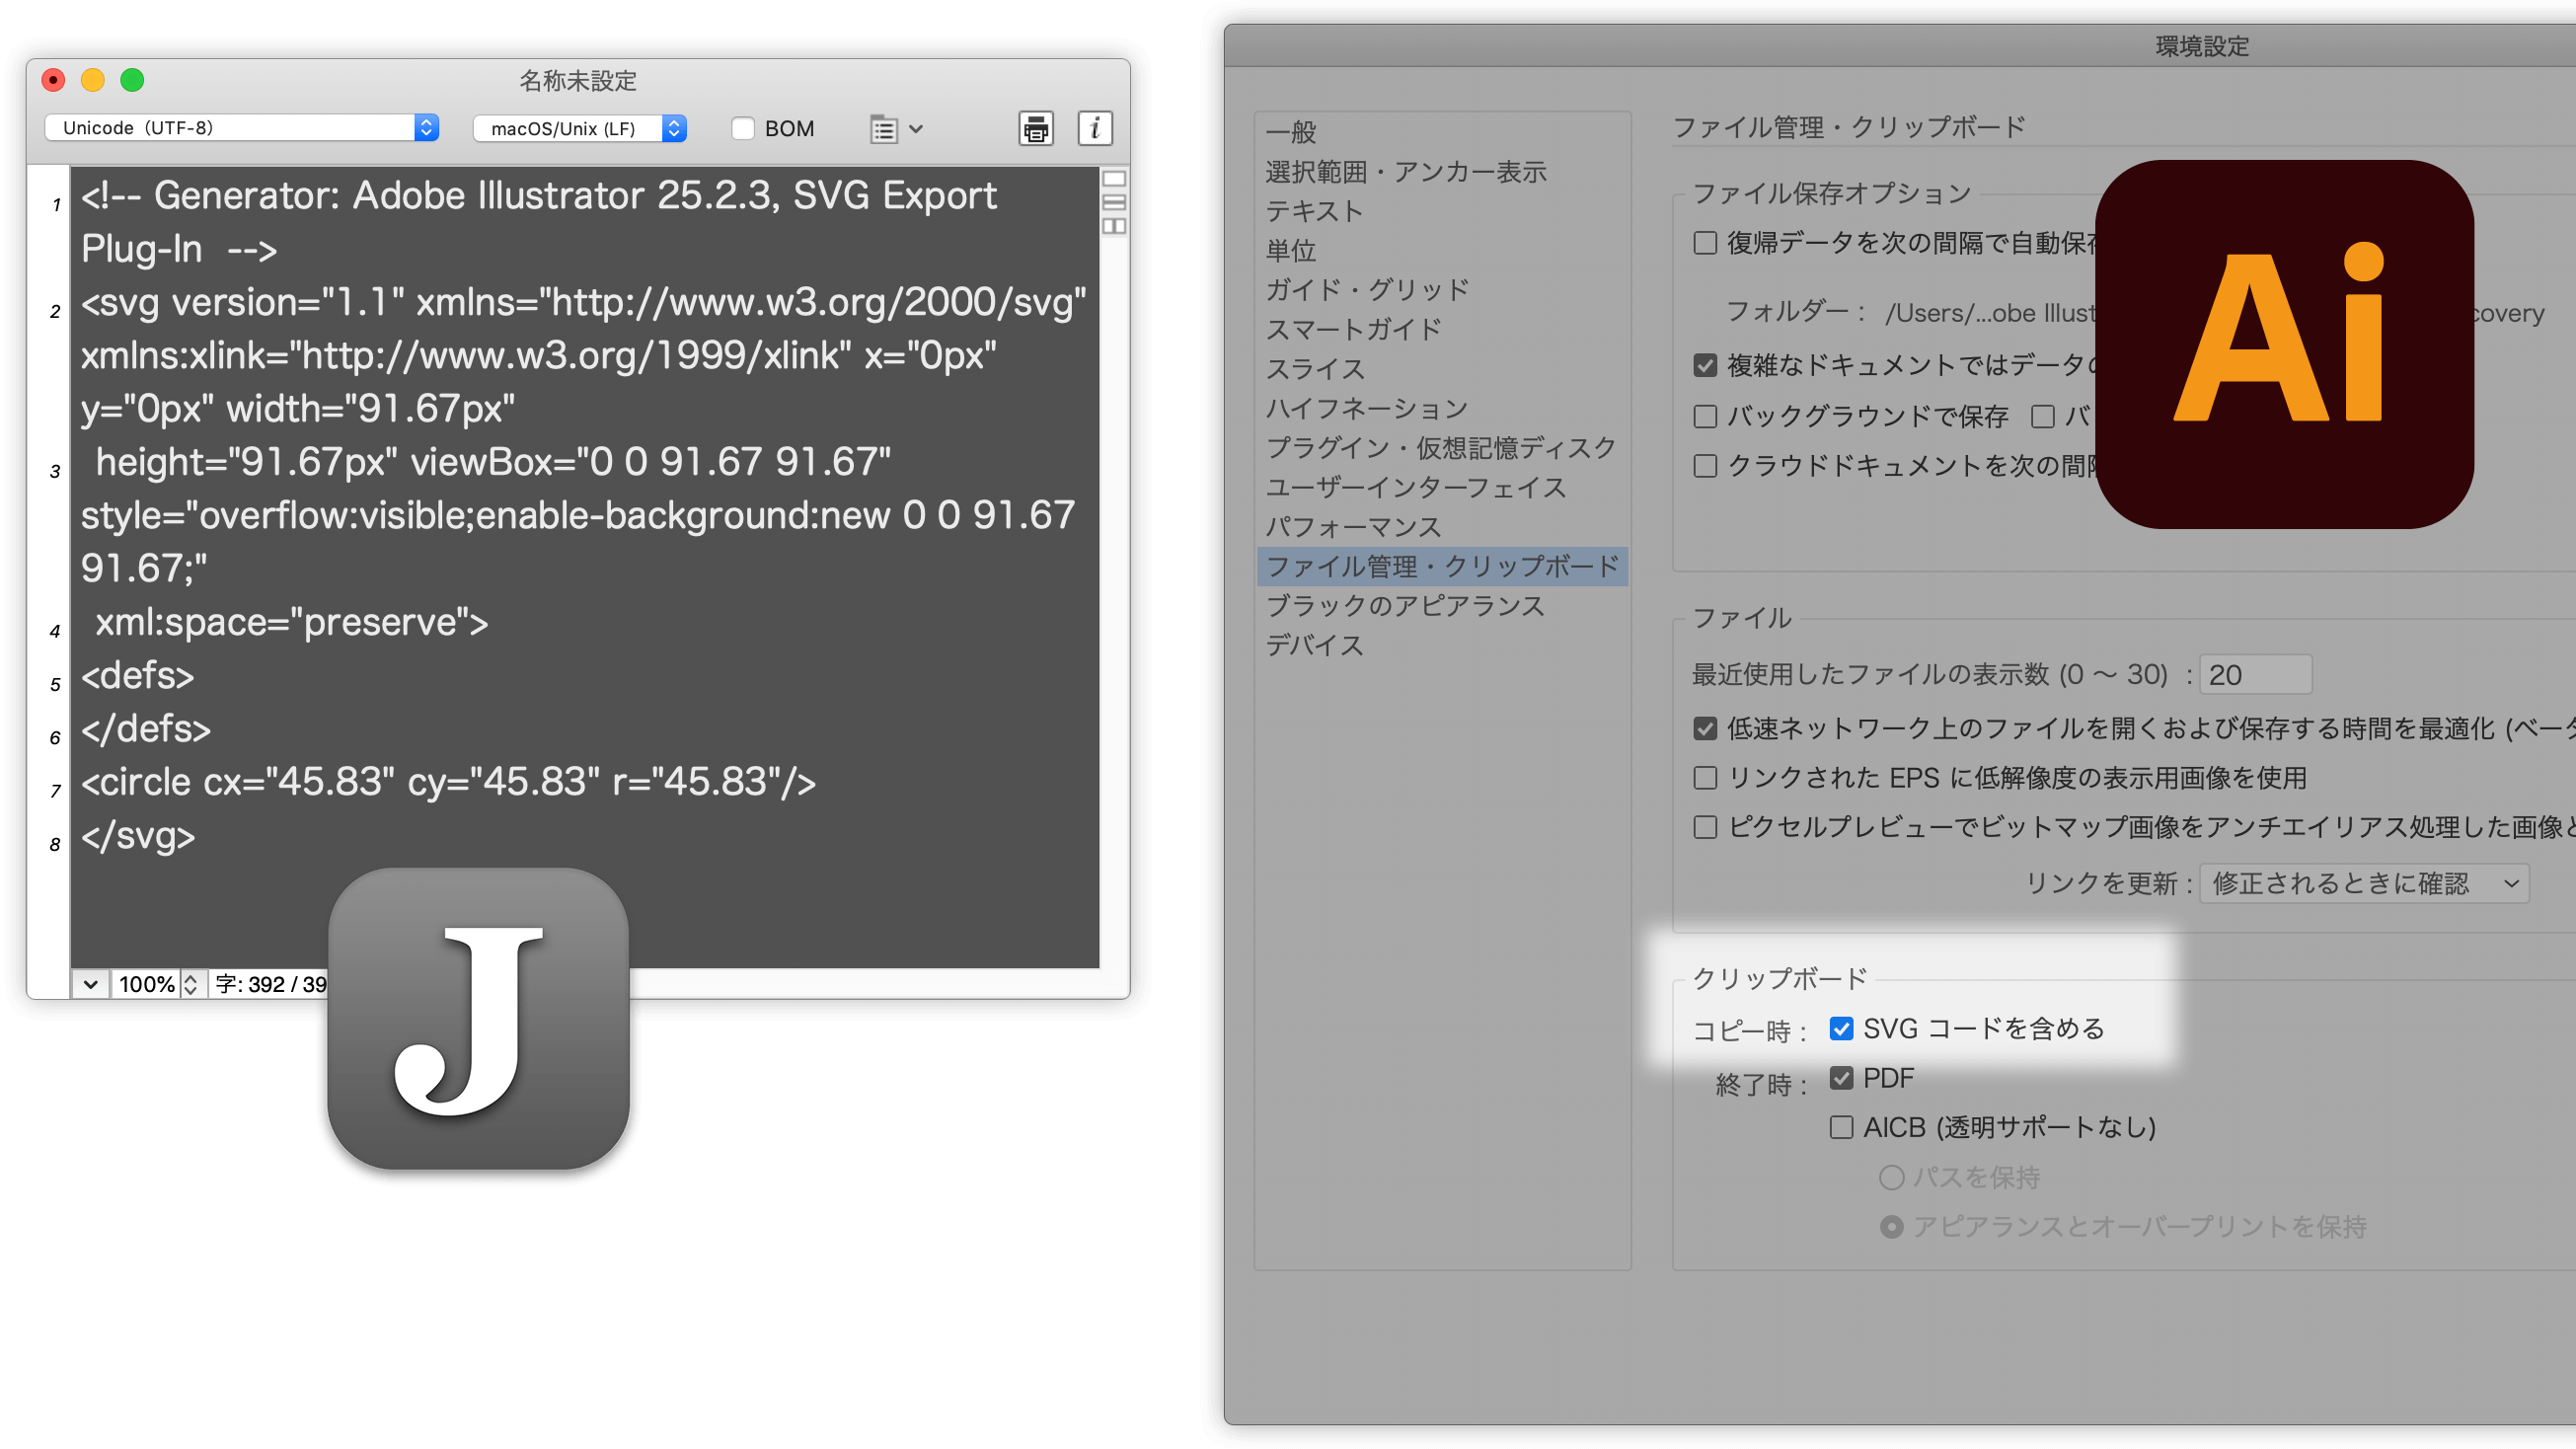Click the syntax style list icon
2576x1449 pixels.
pos(884,129)
